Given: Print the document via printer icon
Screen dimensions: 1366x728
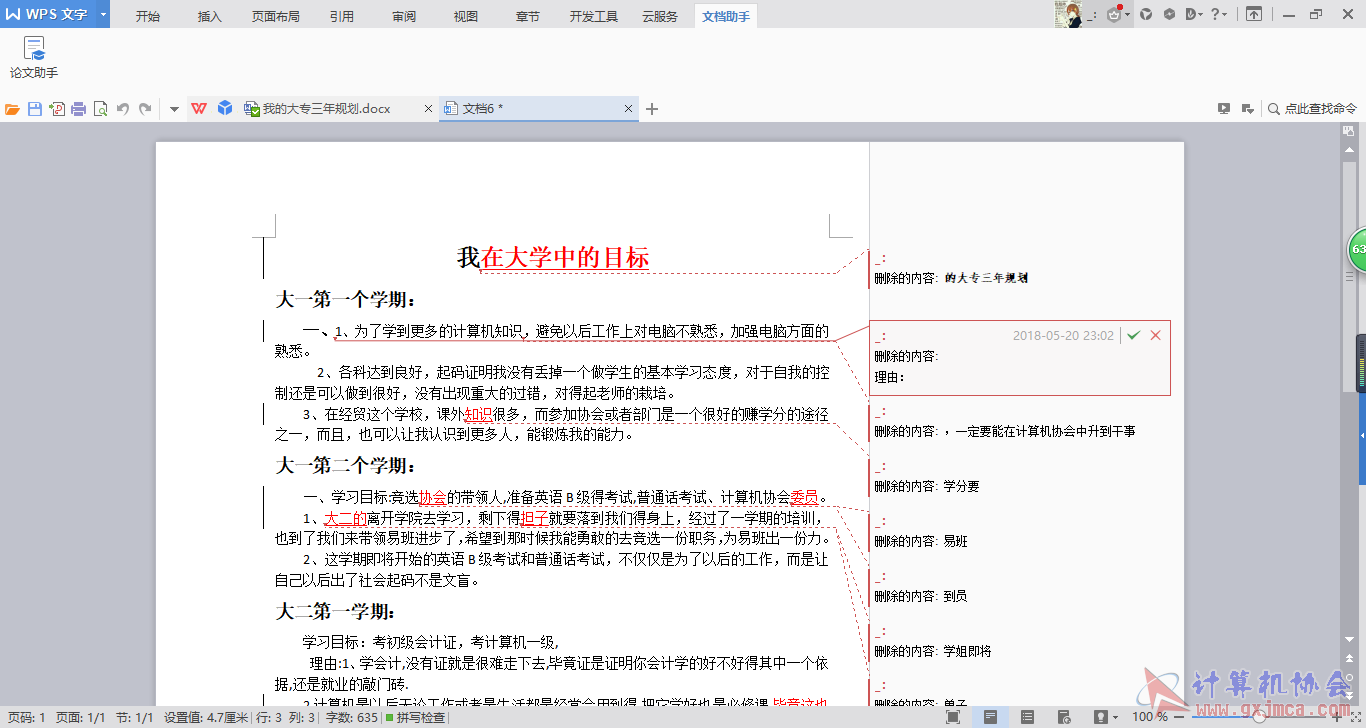Looking at the screenshot, I should [79, 109].
